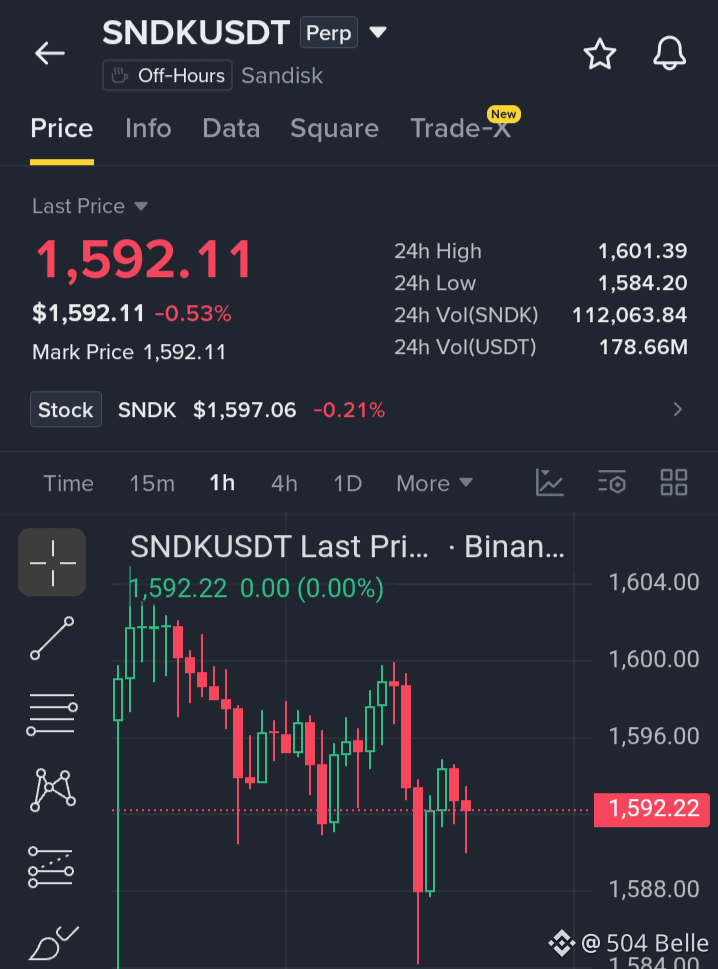Click the large 1,592.11 last price

[x=144, y=260]
